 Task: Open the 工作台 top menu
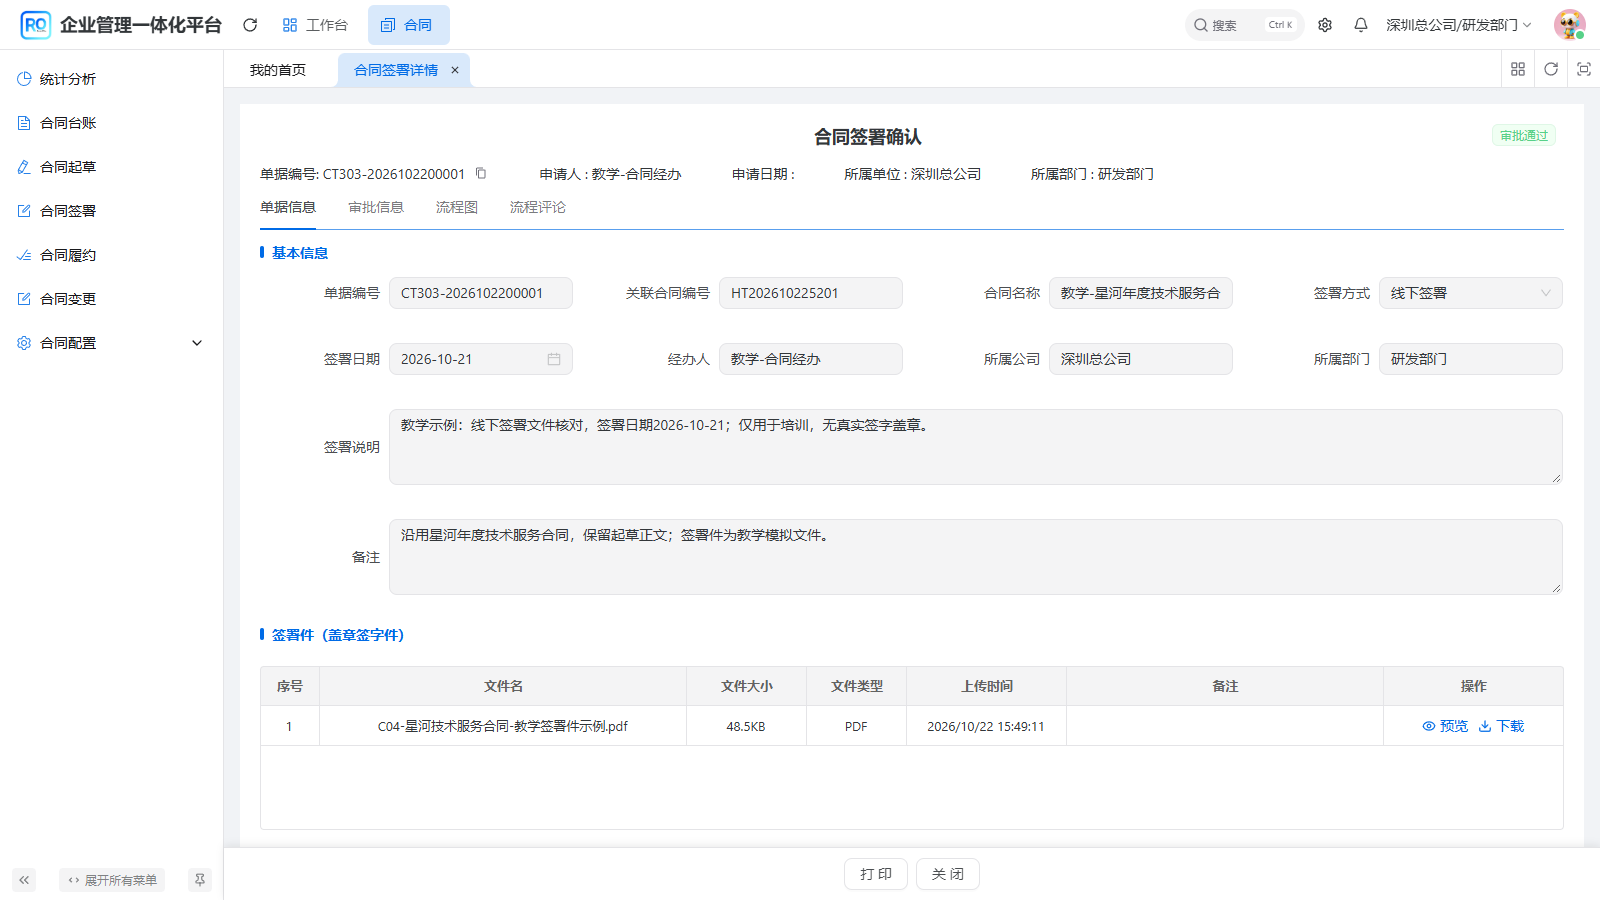click(315, 25)
